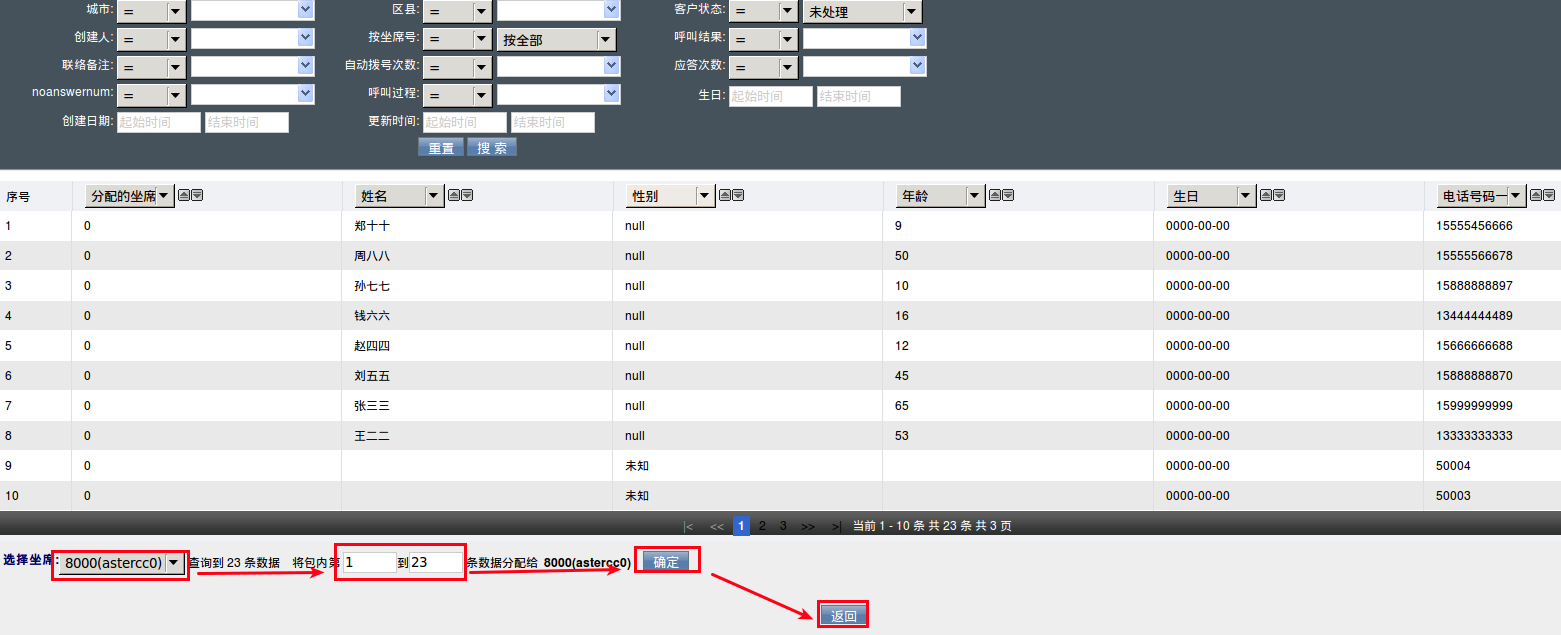Sort 姓名 column descending with down icon
Viewport: 1561px width, 635px height.
(467, 195)
